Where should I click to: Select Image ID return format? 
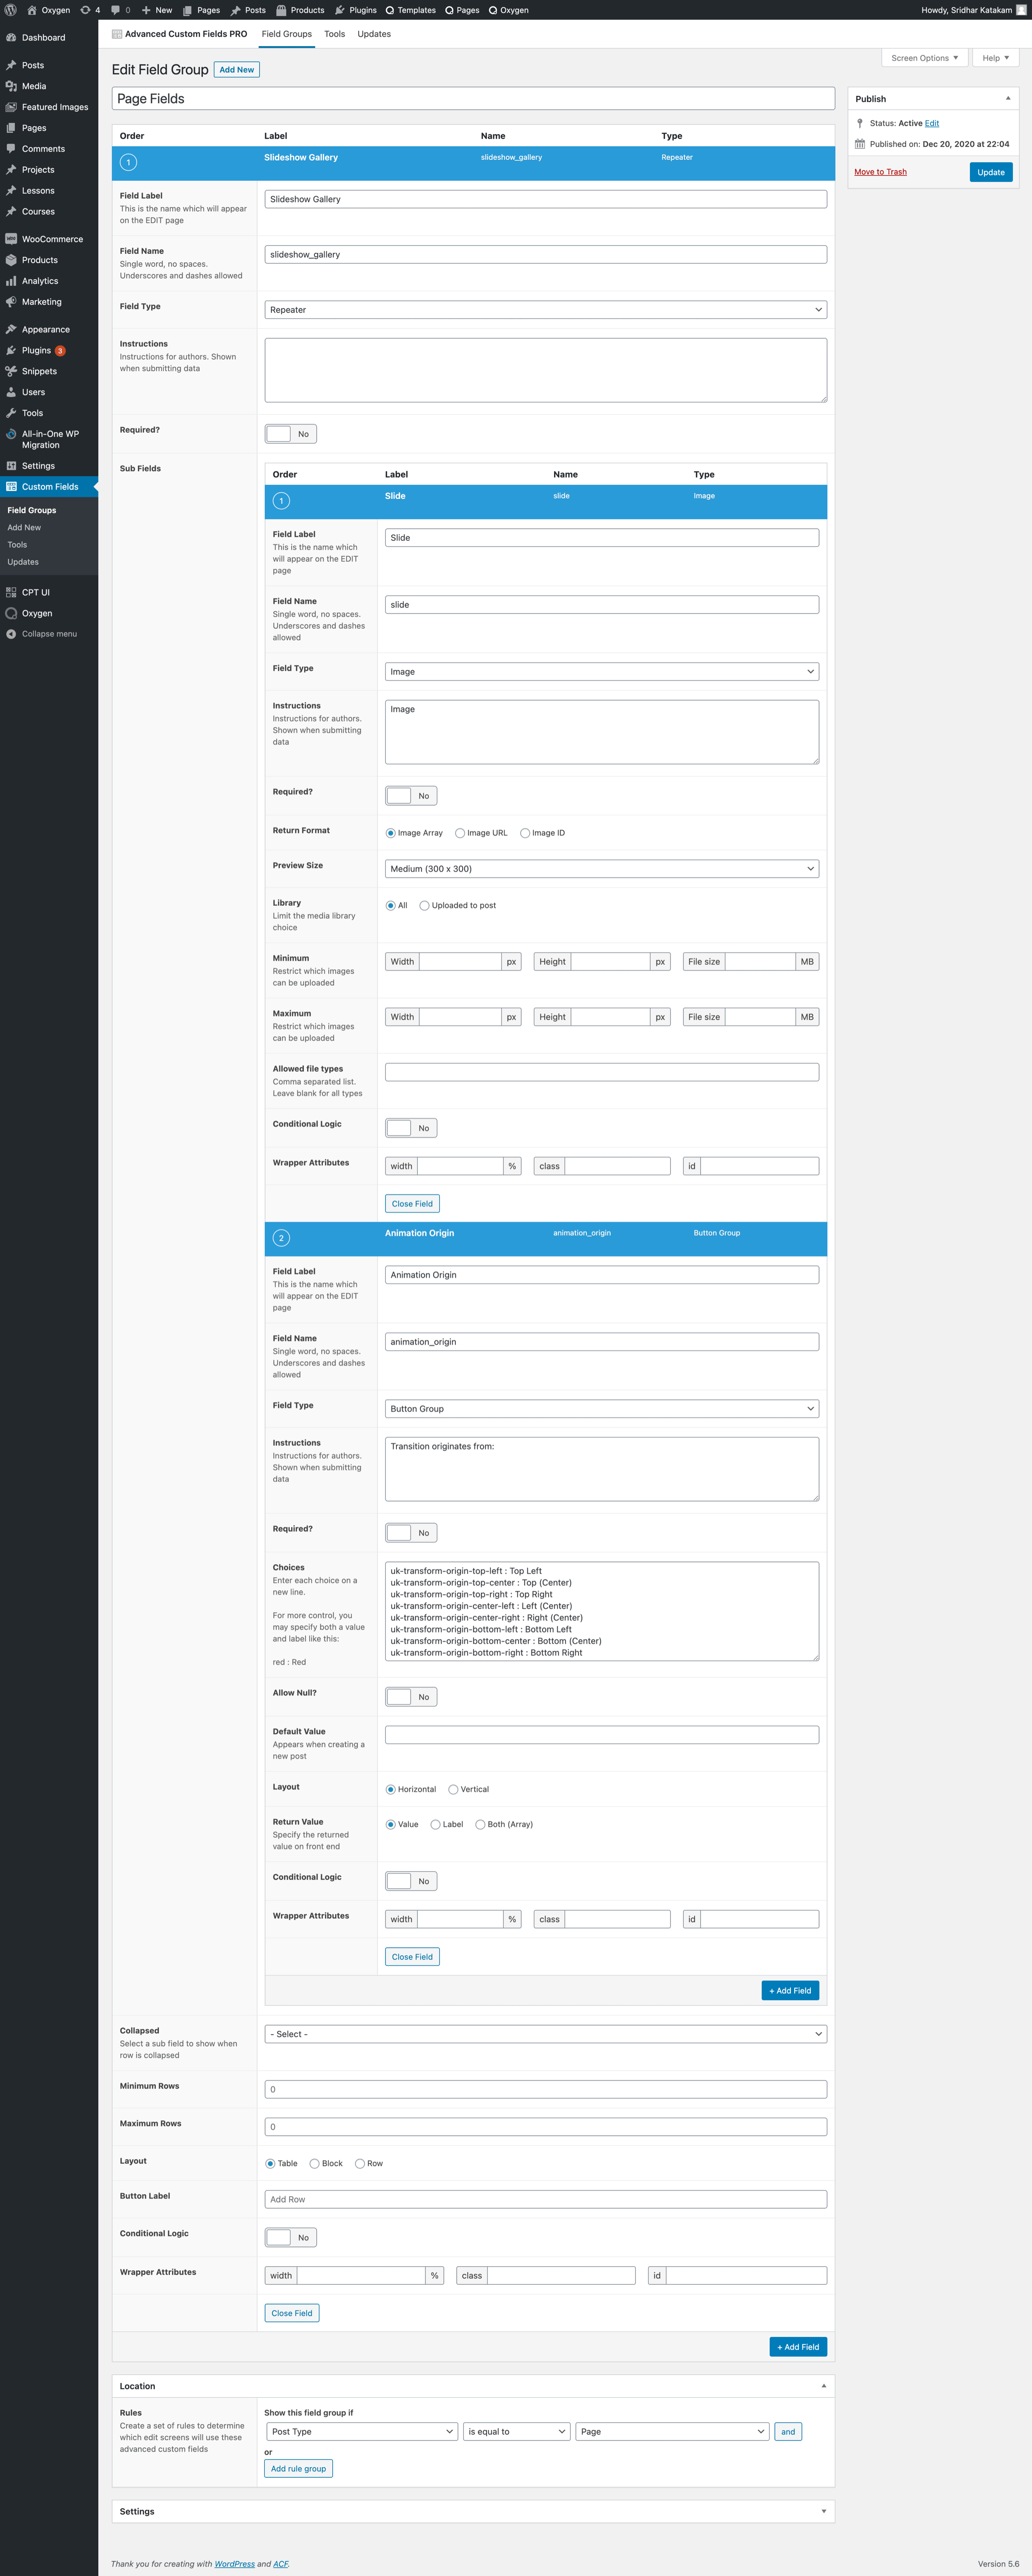pyautogui.click(x=525, y=833)
